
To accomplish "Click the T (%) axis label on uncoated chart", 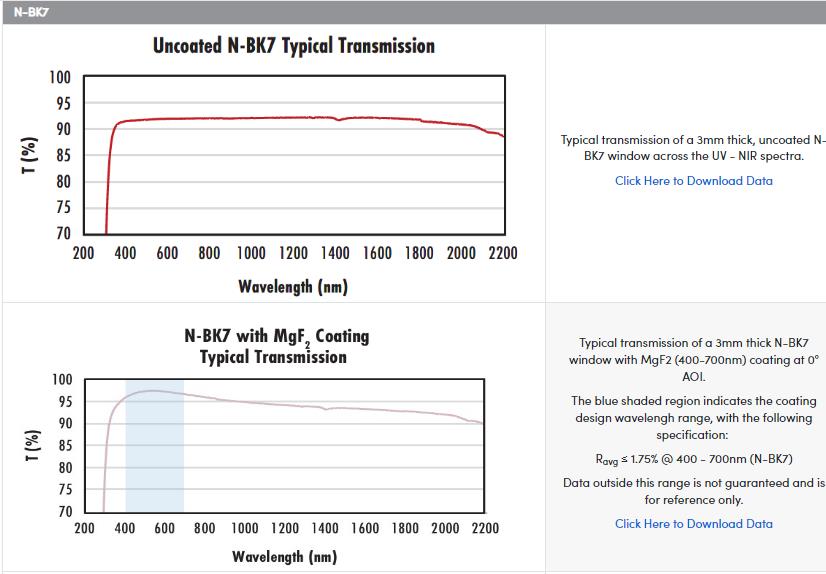I will click(x=28, y=155).
